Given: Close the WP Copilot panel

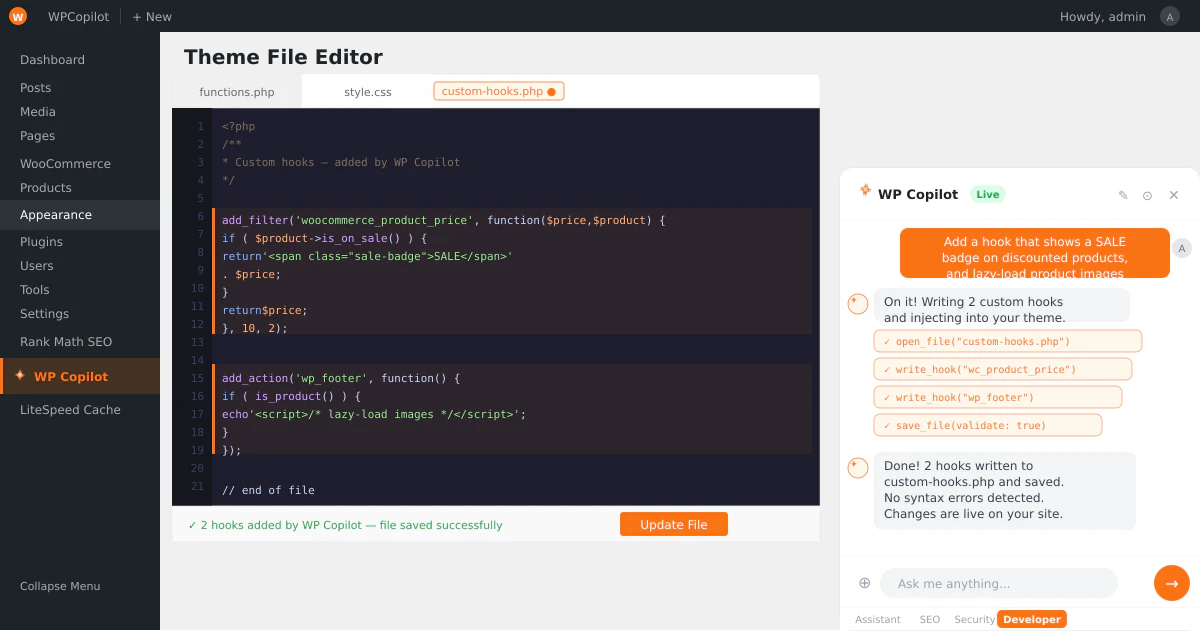Looking at the screenshot, I should (x=1174, y=195).
